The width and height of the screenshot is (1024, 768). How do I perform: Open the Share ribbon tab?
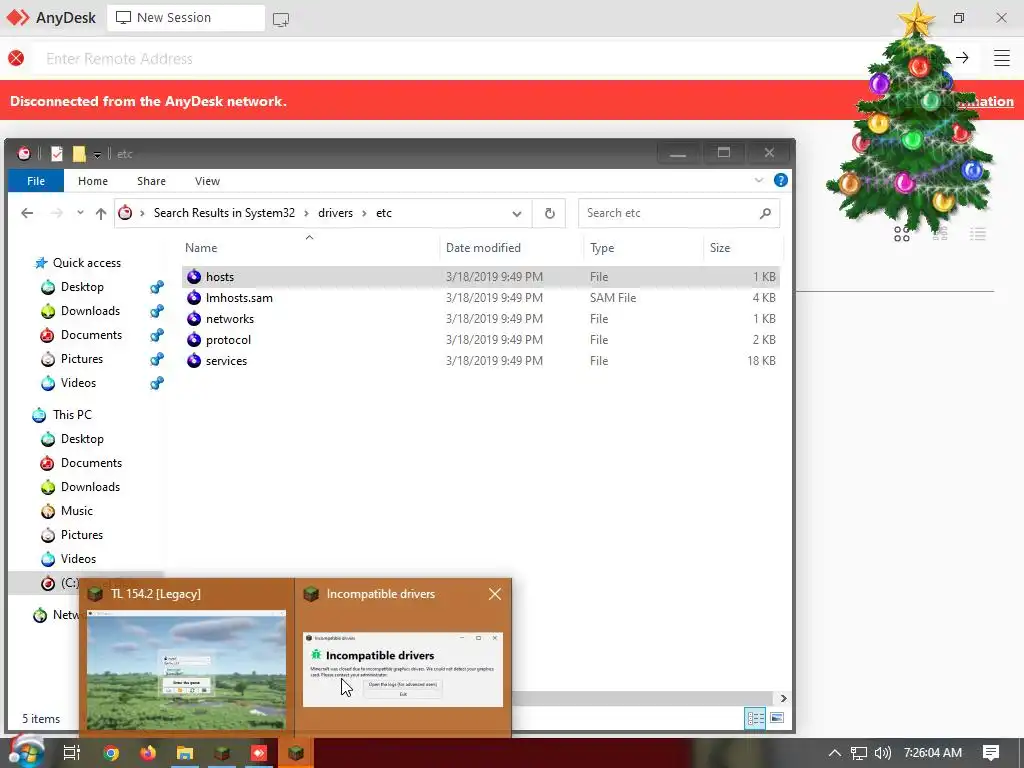pos(151,181)
